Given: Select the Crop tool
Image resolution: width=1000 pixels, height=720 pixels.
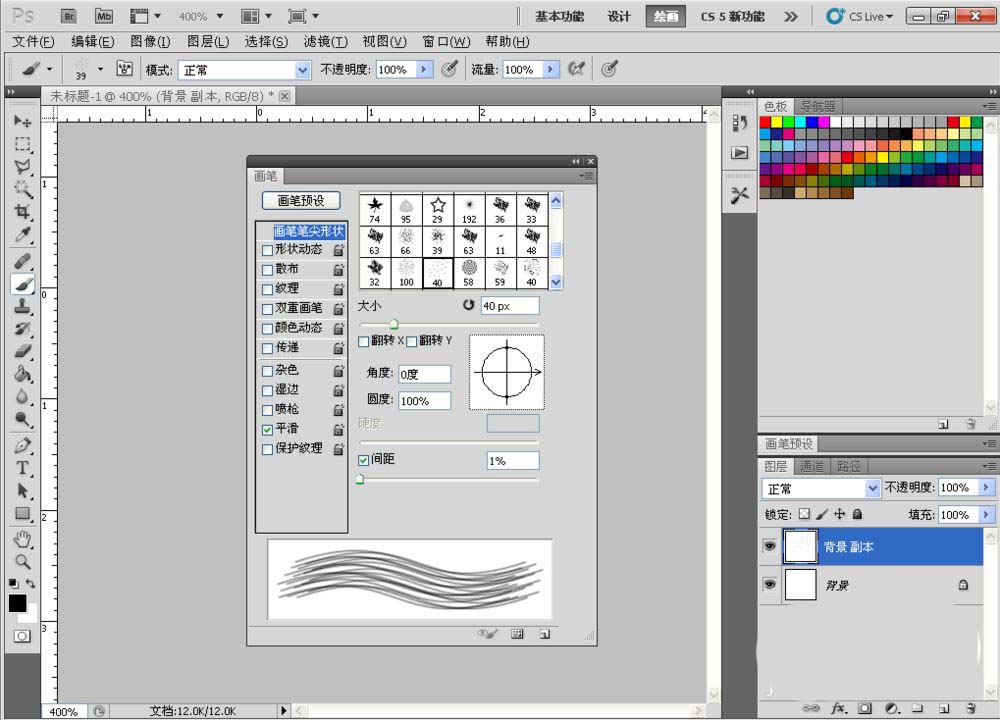Looking at the screenshot, I should pos(22,212).
